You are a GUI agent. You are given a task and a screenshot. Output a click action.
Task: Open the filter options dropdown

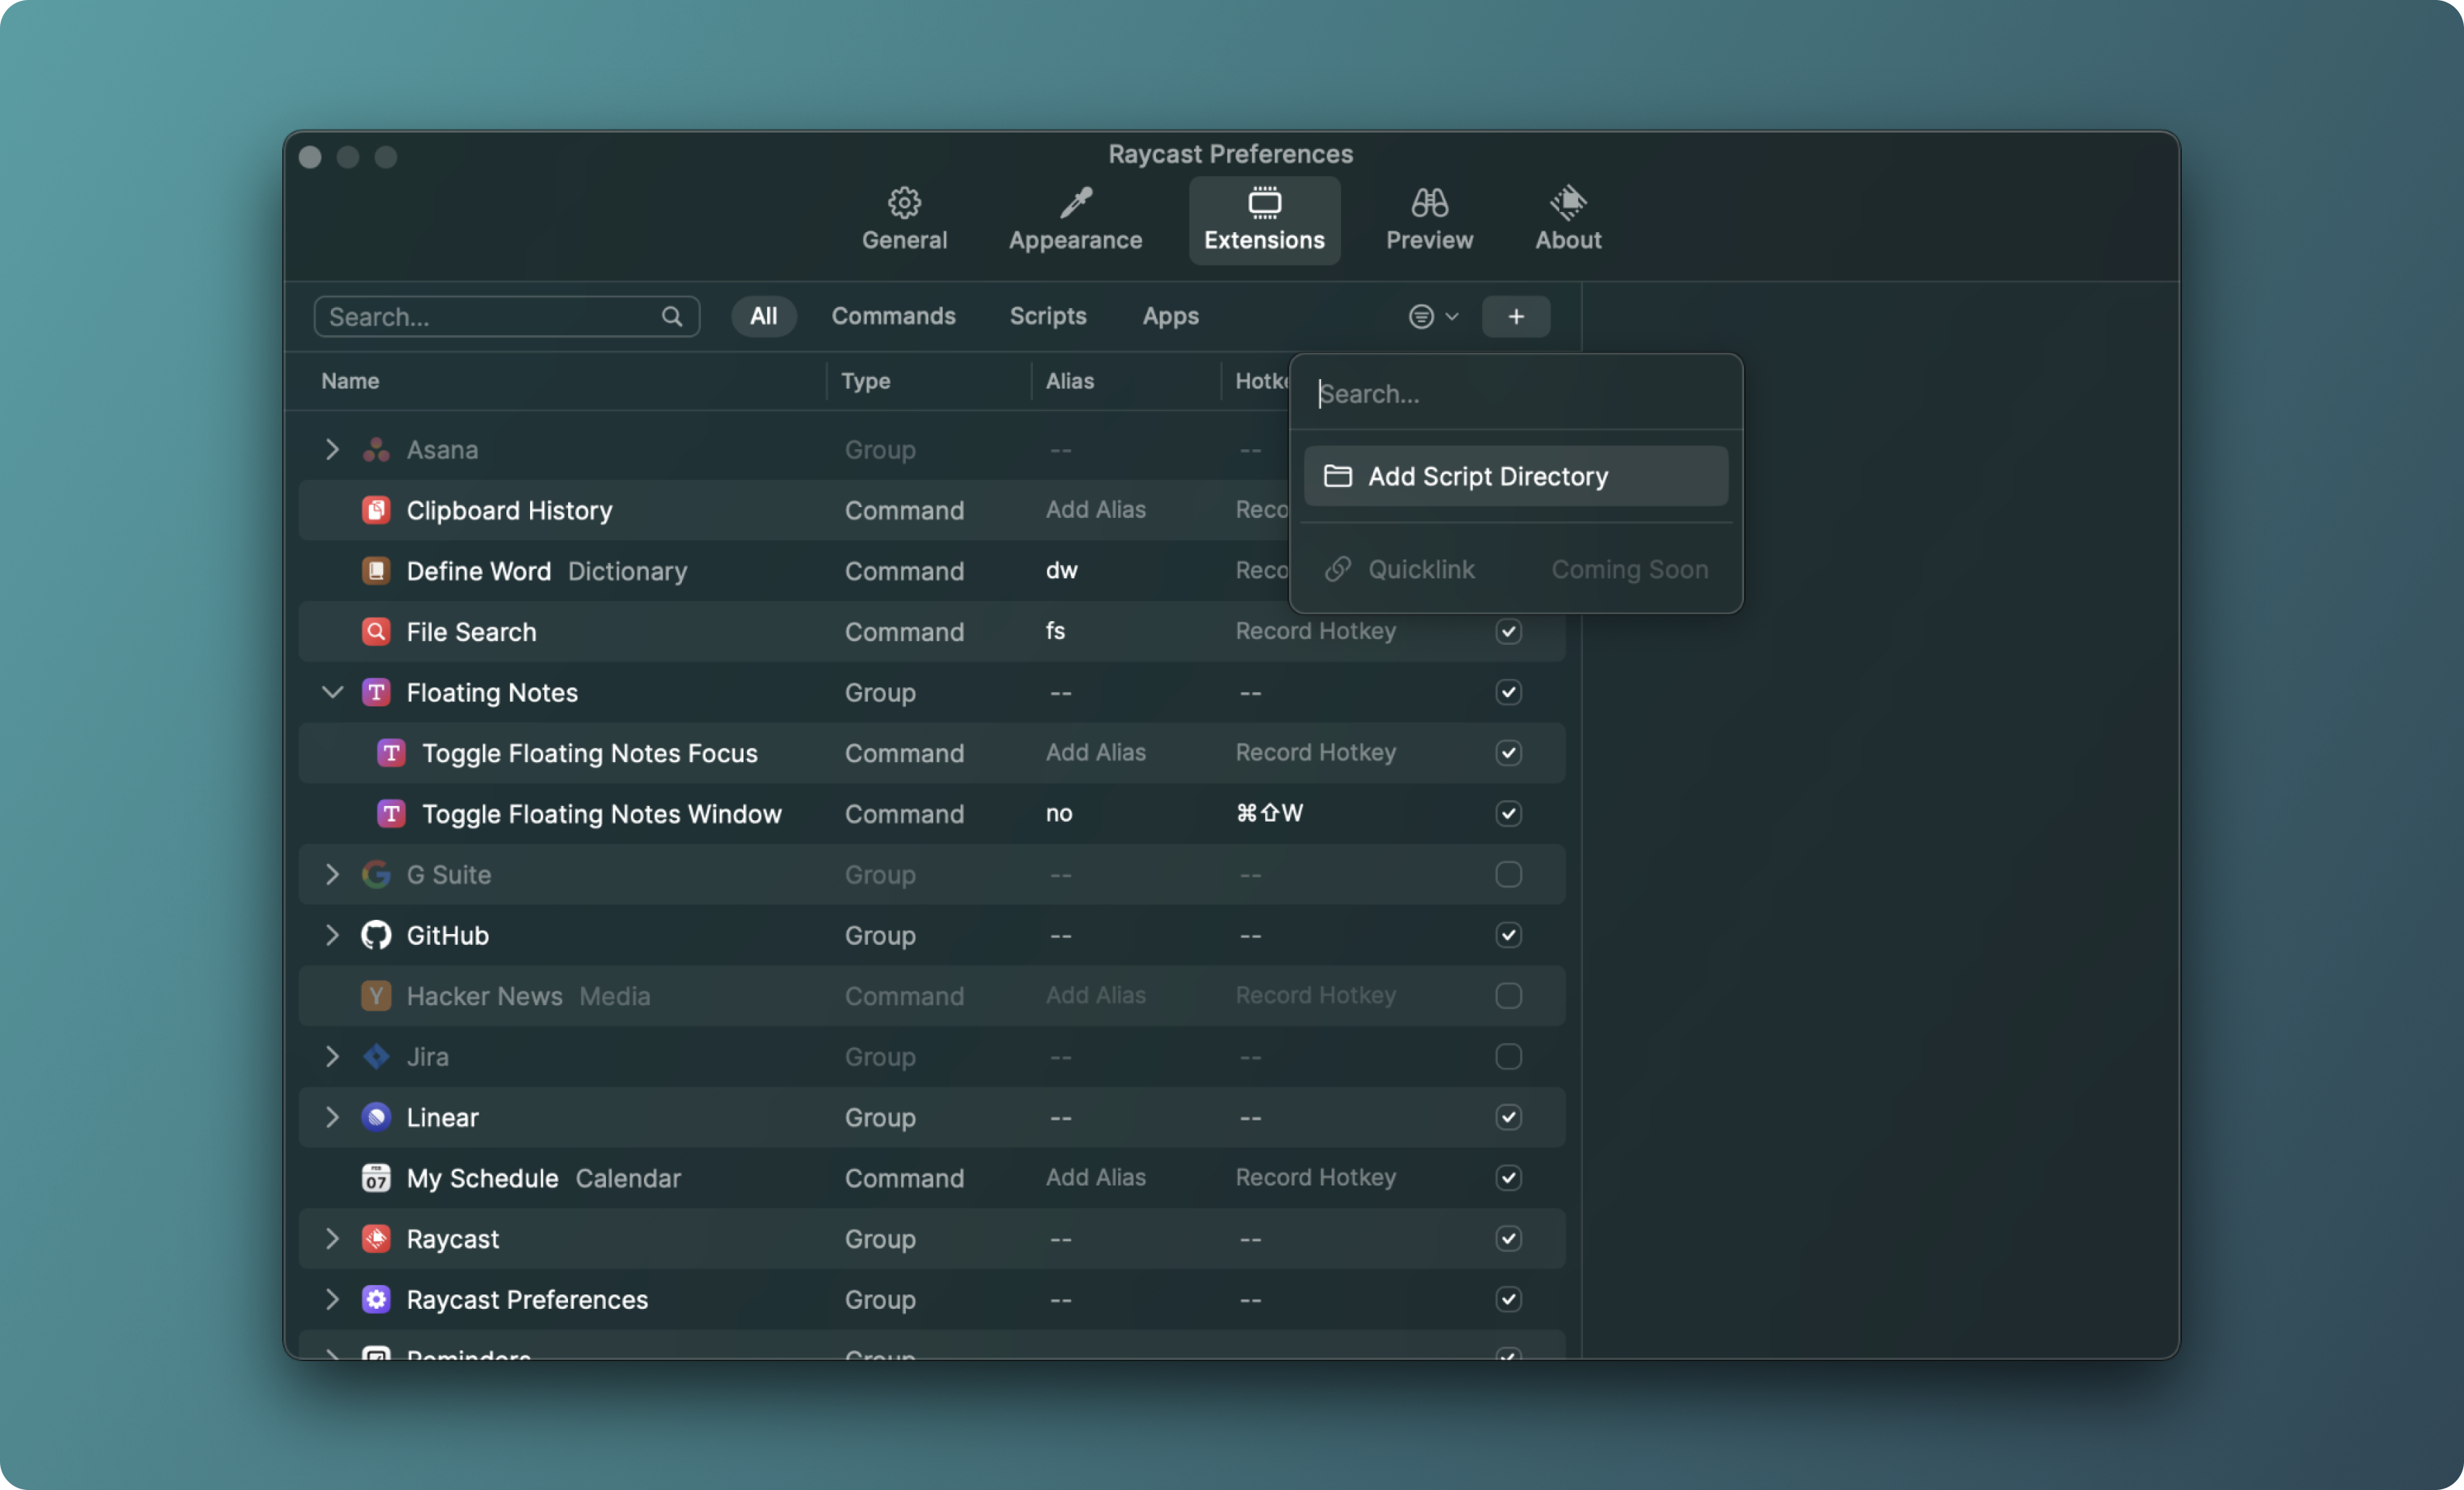1433,316
